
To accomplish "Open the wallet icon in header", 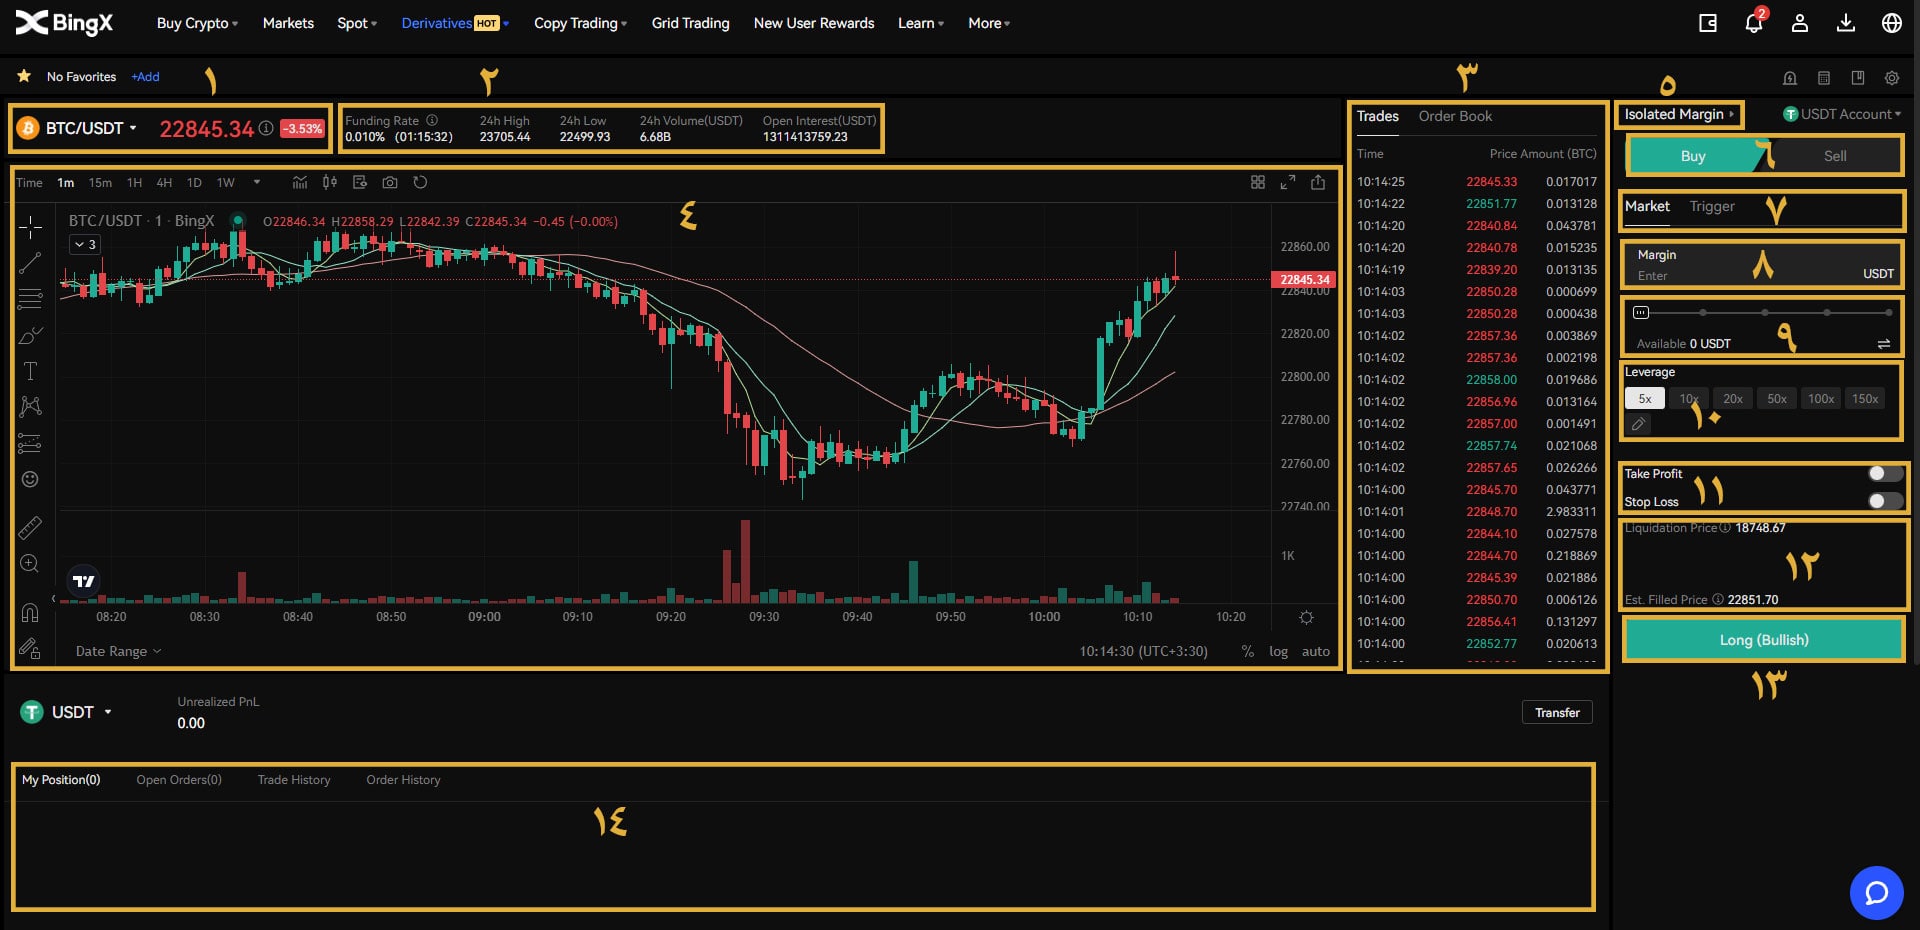I will click(1708, 23).
